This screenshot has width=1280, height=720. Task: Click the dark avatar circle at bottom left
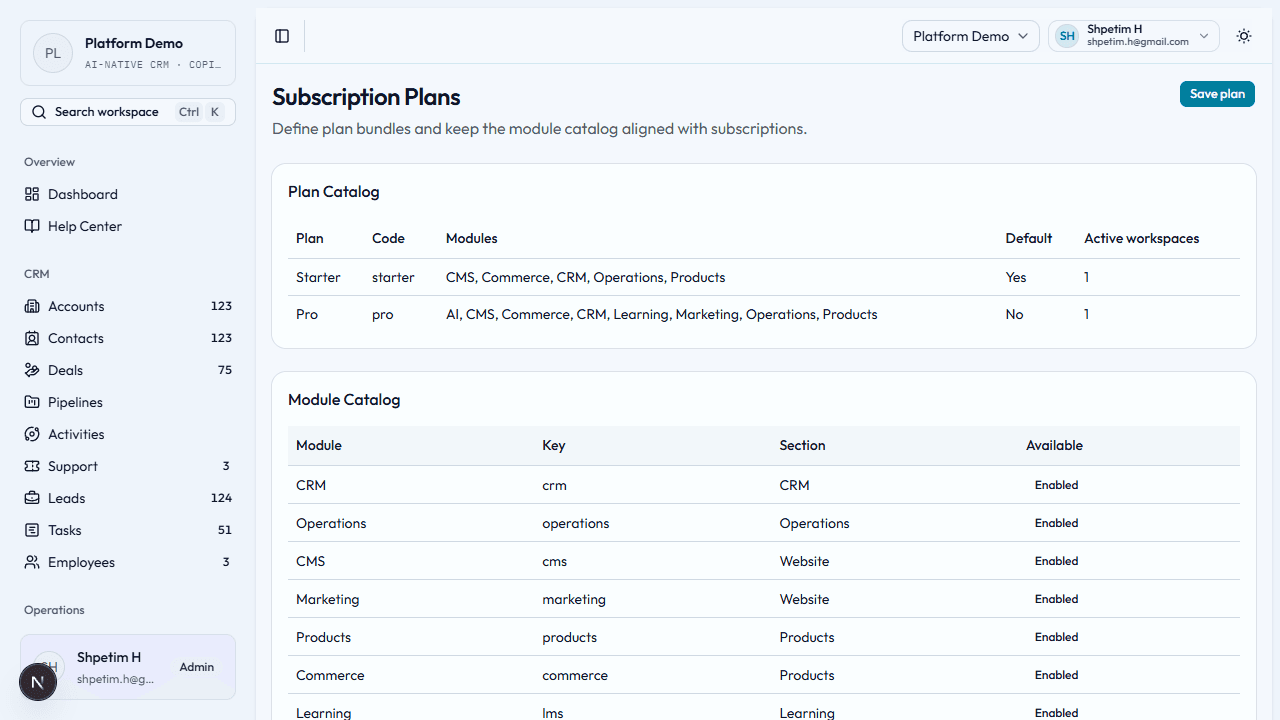point(38,681)
